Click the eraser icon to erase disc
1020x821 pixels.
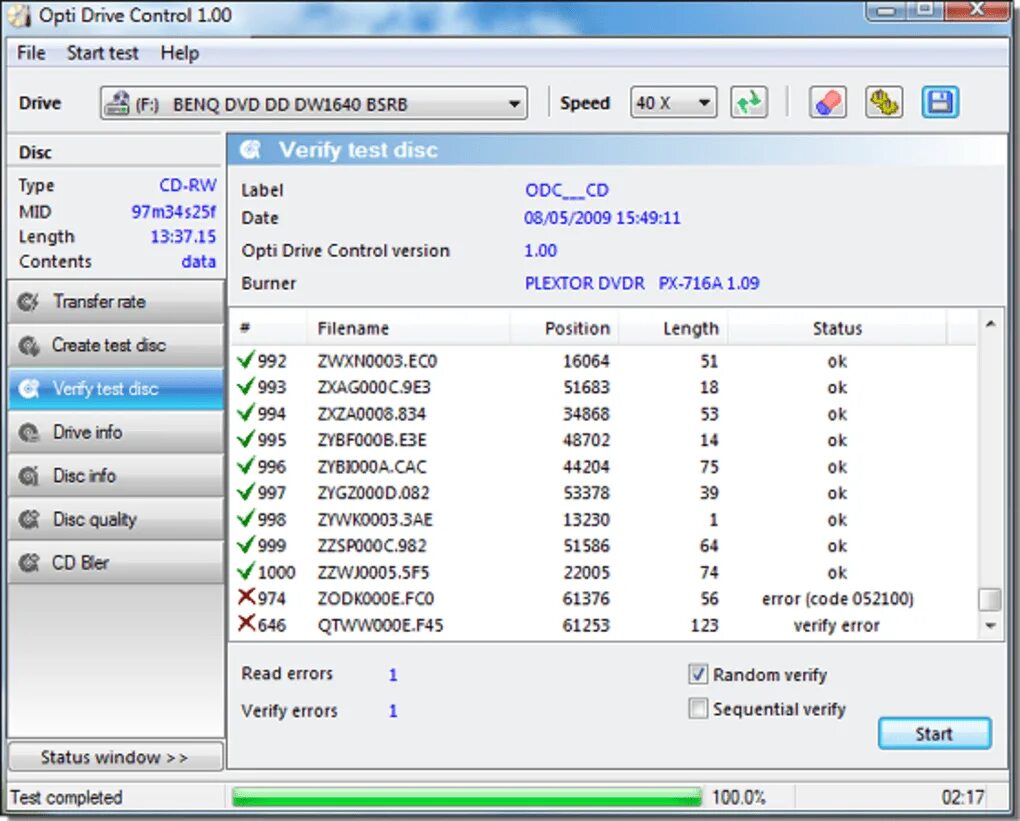[827, 103]
